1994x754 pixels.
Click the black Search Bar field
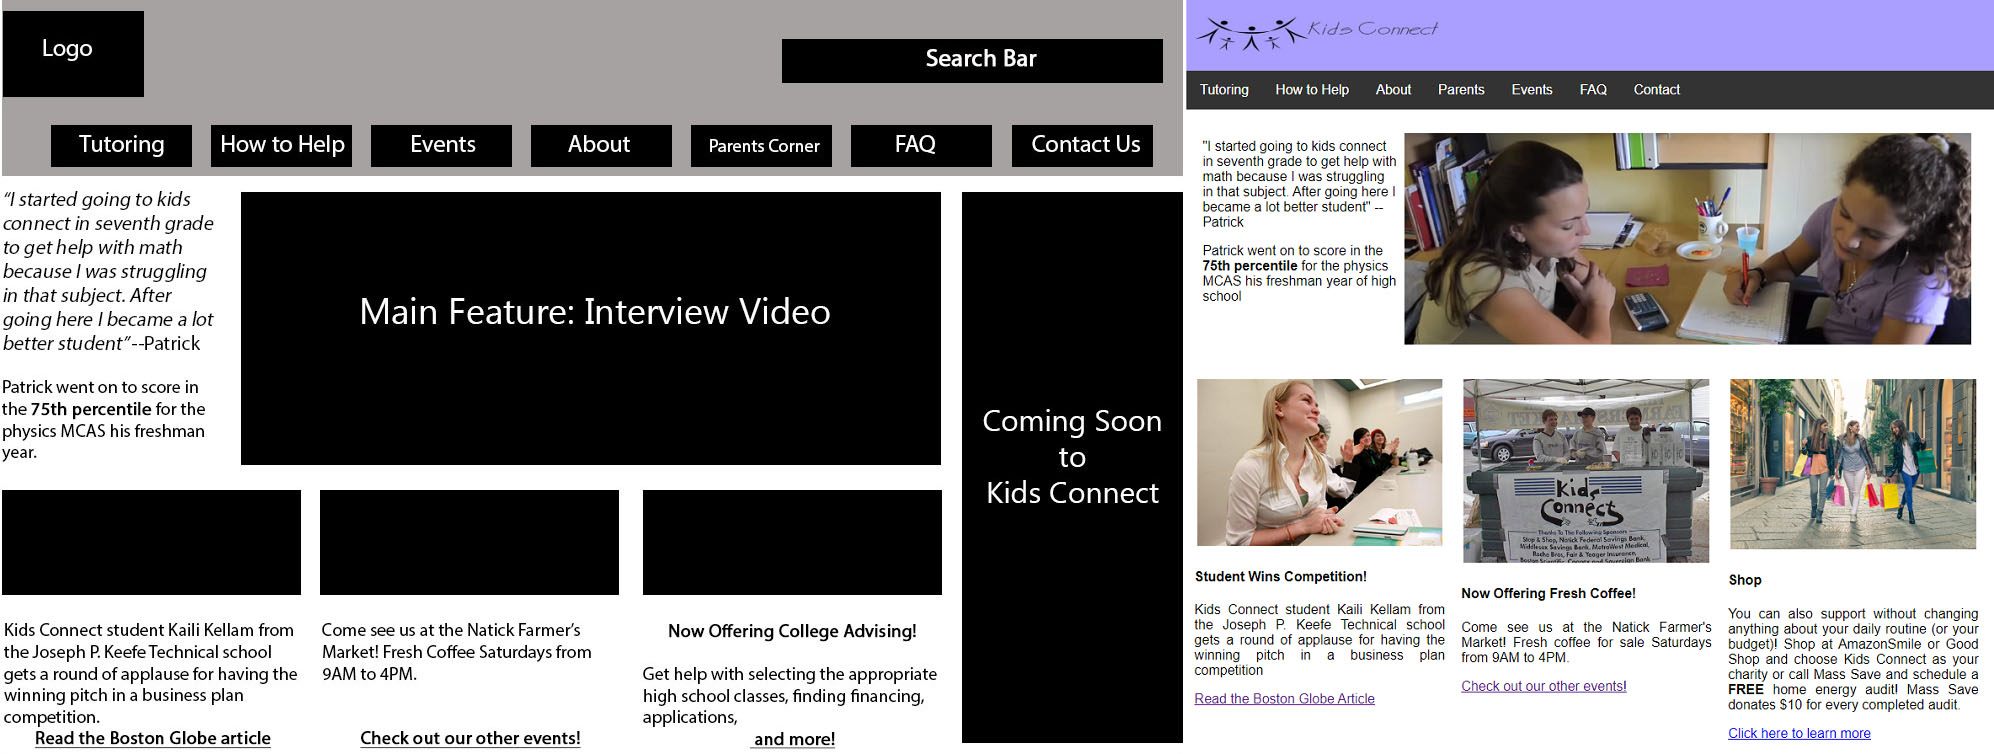tap(971, 60)
